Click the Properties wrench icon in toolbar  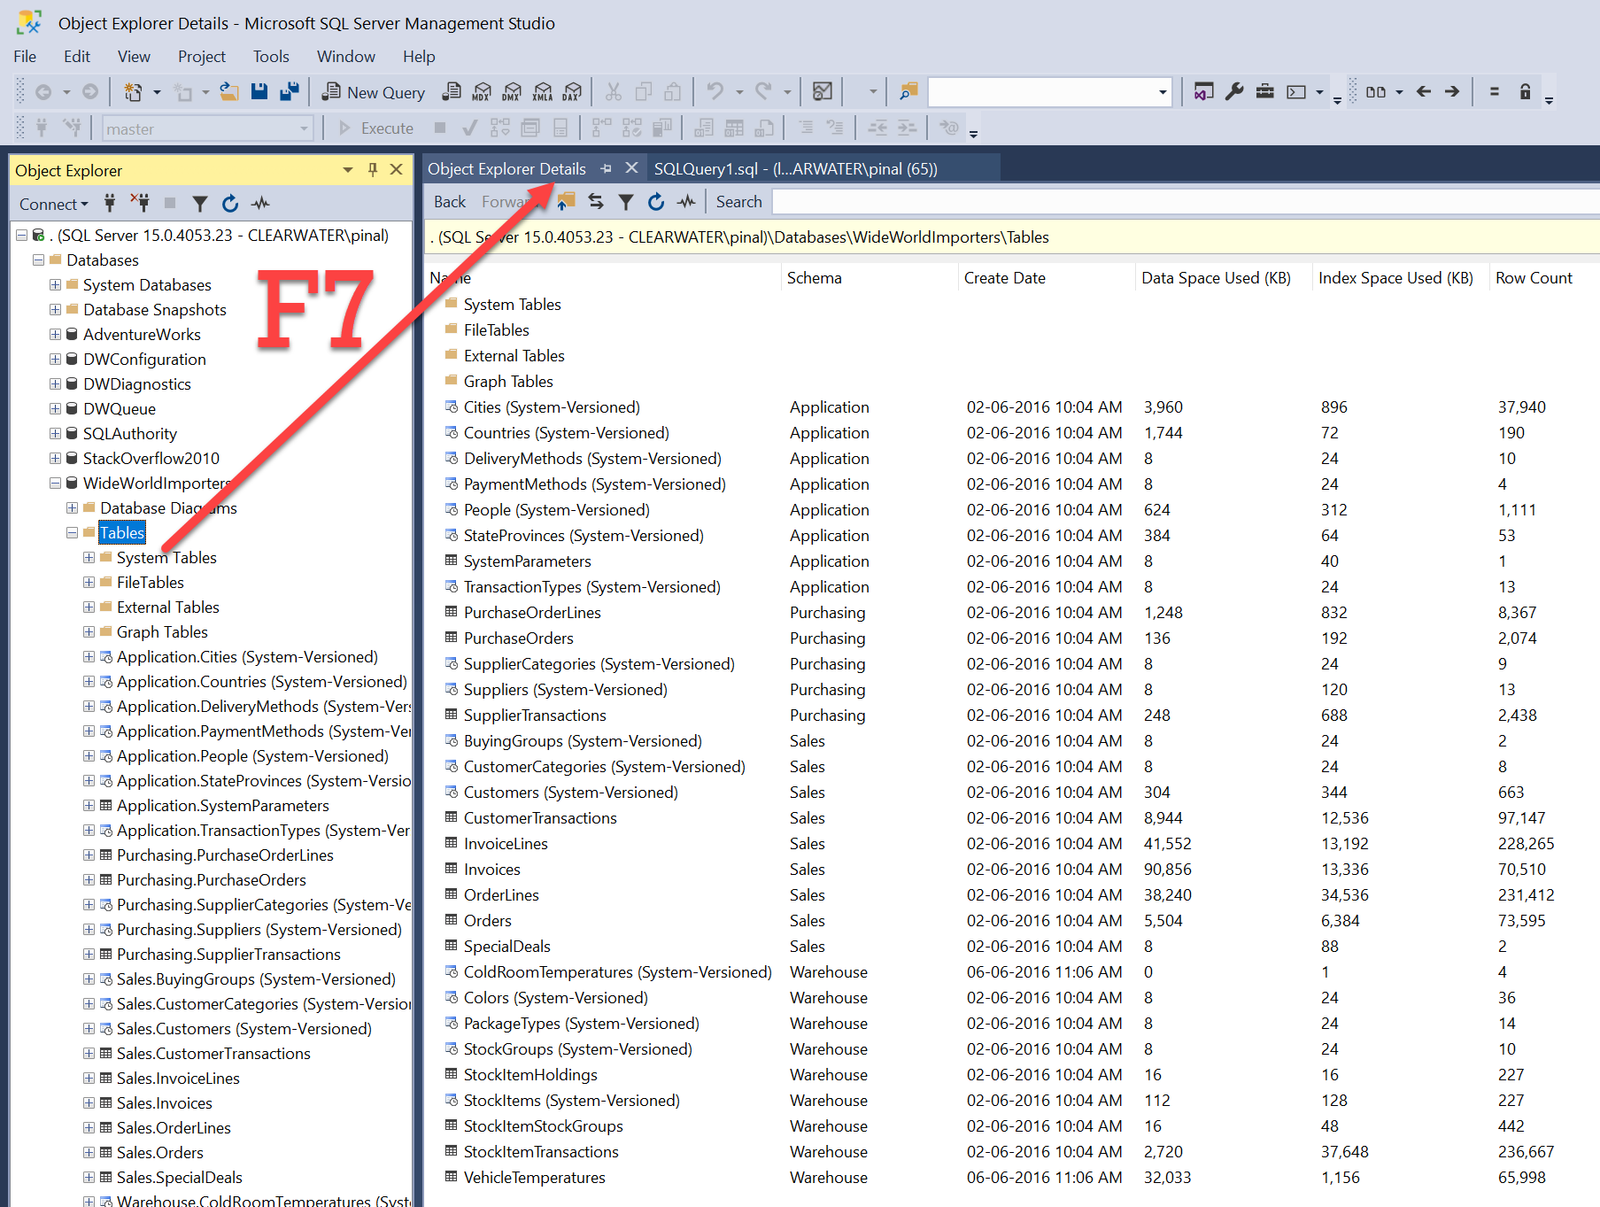pyautogui.click(x=1234, y=92)
